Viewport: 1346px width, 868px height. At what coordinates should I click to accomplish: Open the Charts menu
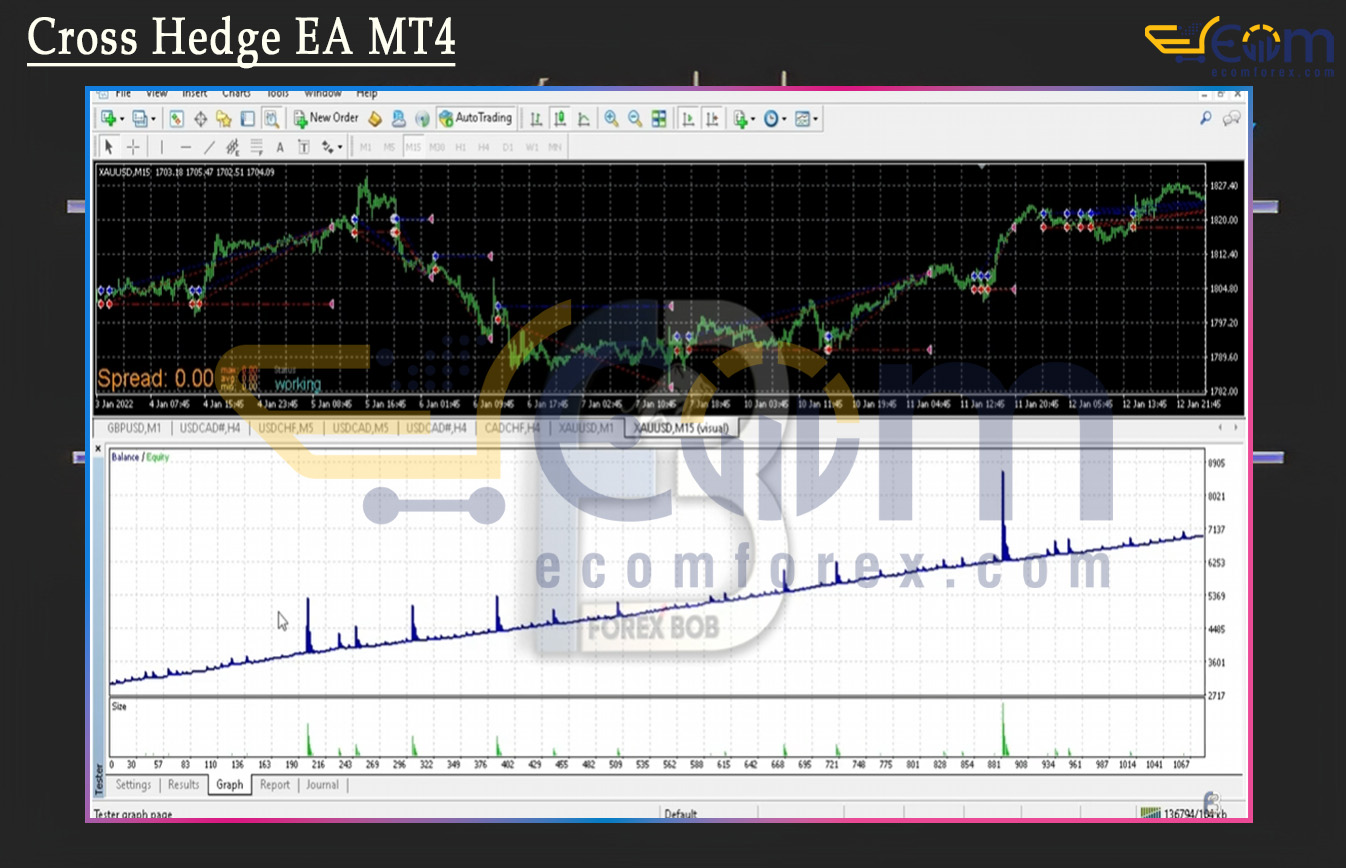236,93
